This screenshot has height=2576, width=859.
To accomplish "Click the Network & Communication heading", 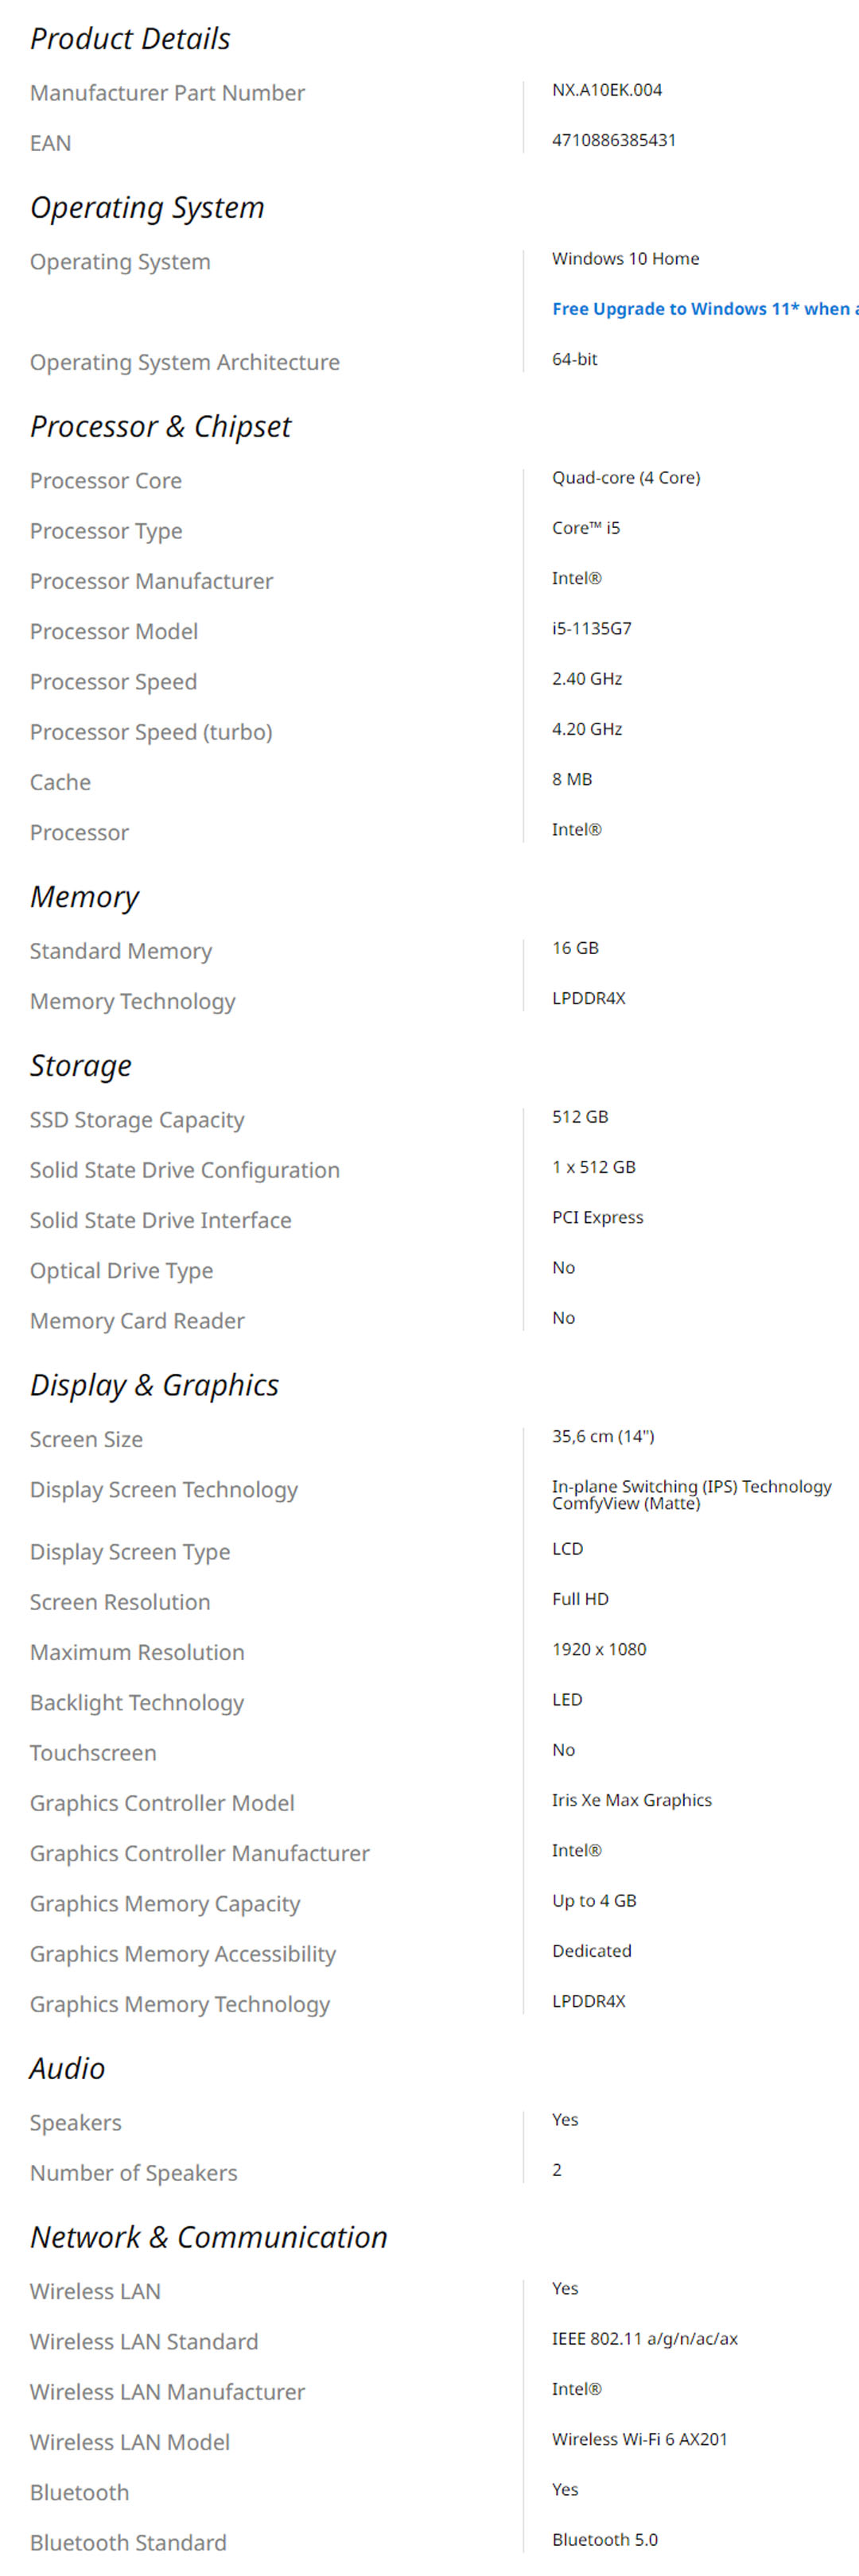I will (208, 2237).
